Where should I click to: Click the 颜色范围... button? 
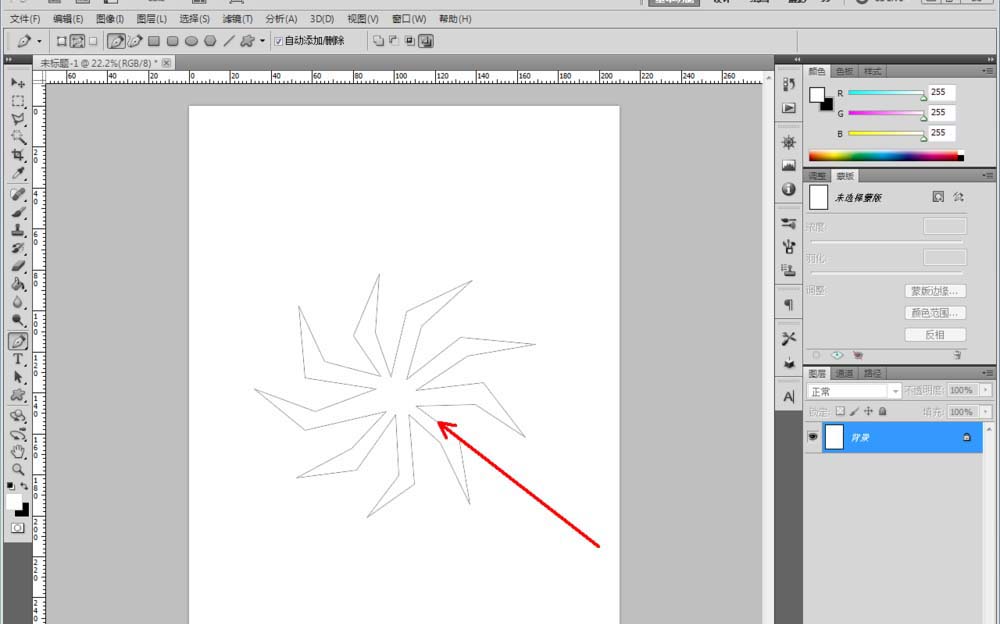tap(934, 313)
